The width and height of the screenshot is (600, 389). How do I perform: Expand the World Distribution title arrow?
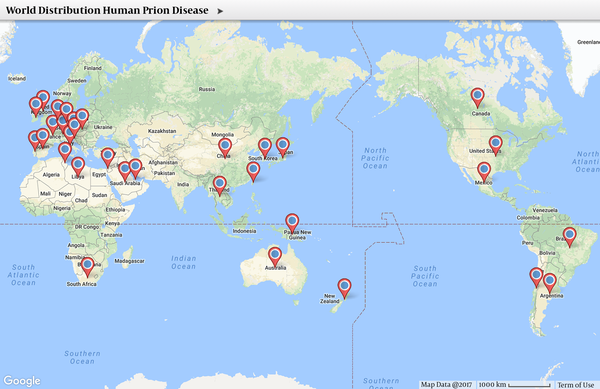(220, 11)
